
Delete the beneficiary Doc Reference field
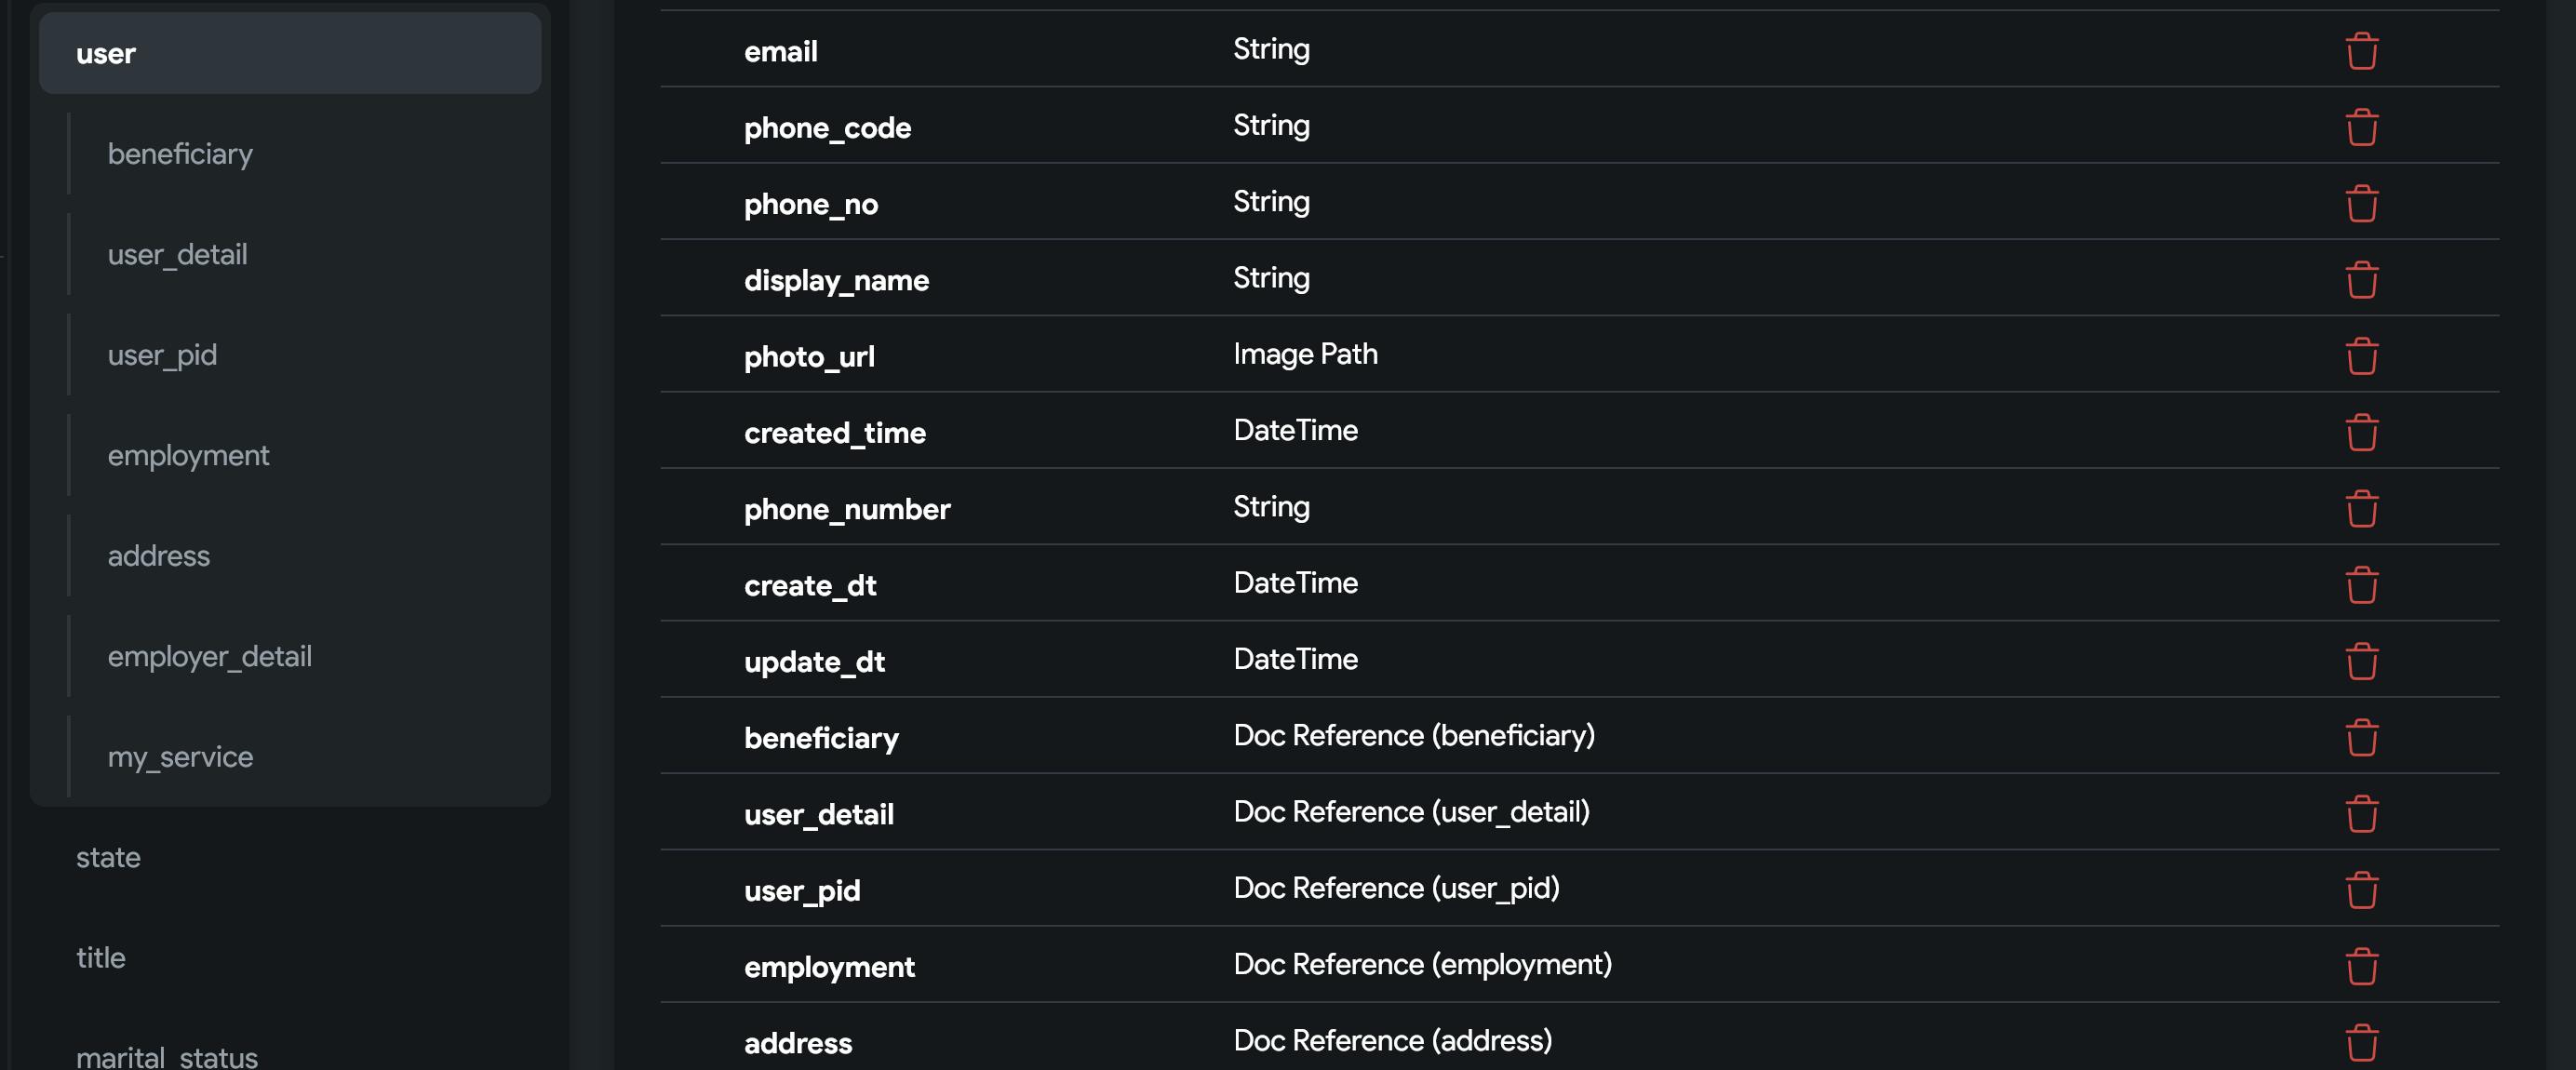tap(2361, 737)
